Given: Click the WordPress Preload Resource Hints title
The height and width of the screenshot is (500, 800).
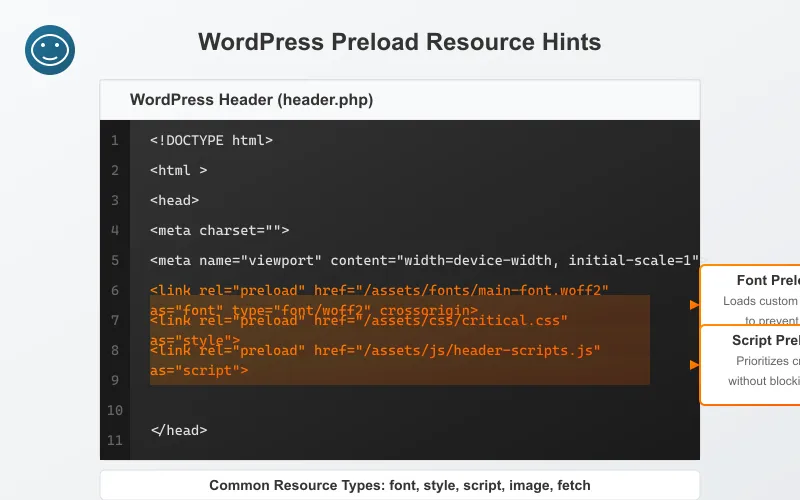Looking at the screenshot, I should point(399,42).
